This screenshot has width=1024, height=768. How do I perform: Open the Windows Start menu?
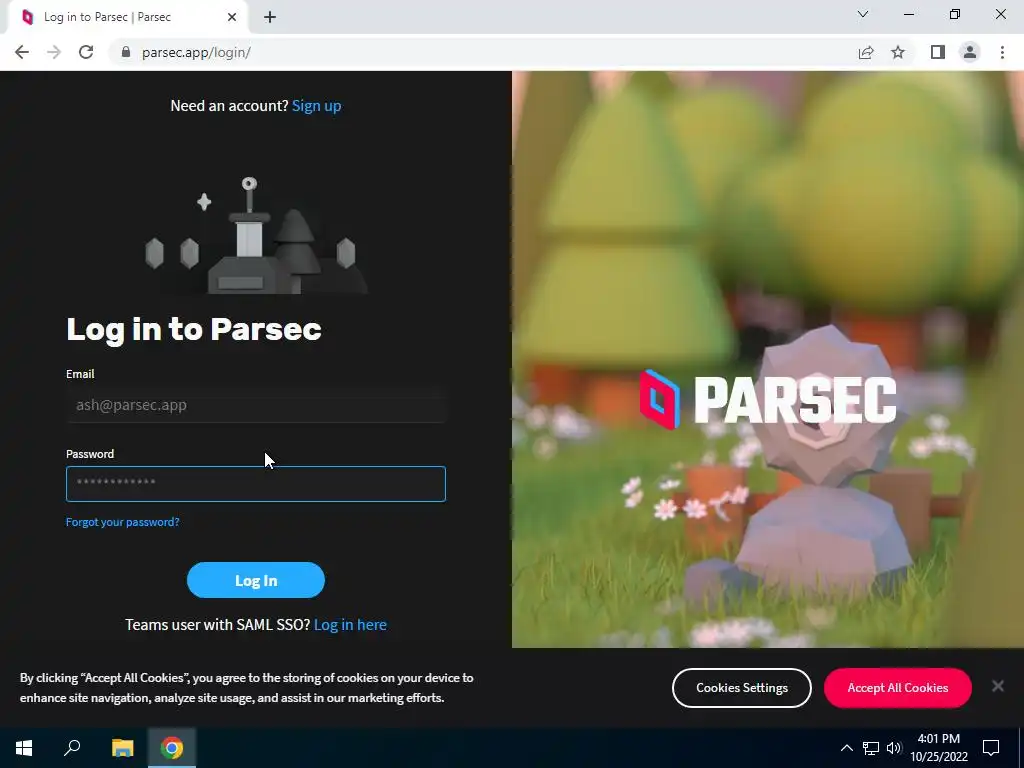pos(24,748)
